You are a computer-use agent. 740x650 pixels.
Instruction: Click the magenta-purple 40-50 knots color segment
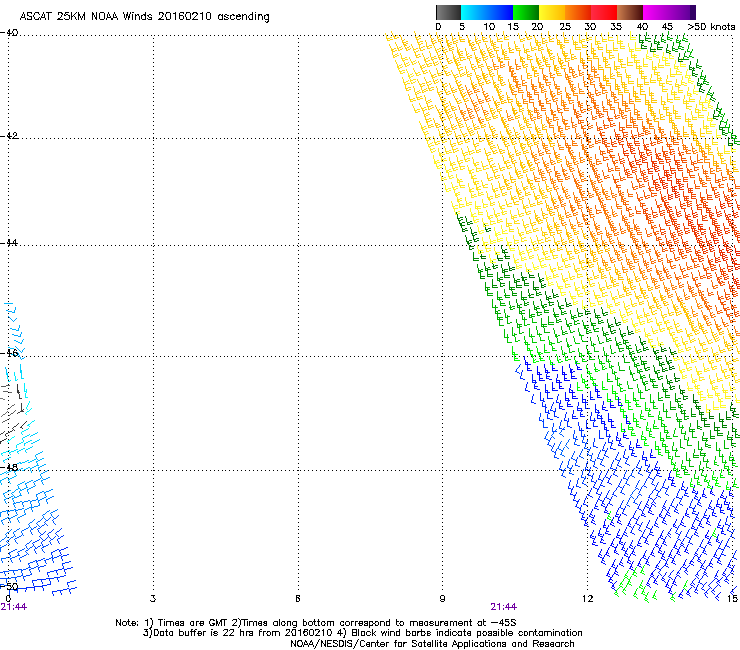pos(669,12)
